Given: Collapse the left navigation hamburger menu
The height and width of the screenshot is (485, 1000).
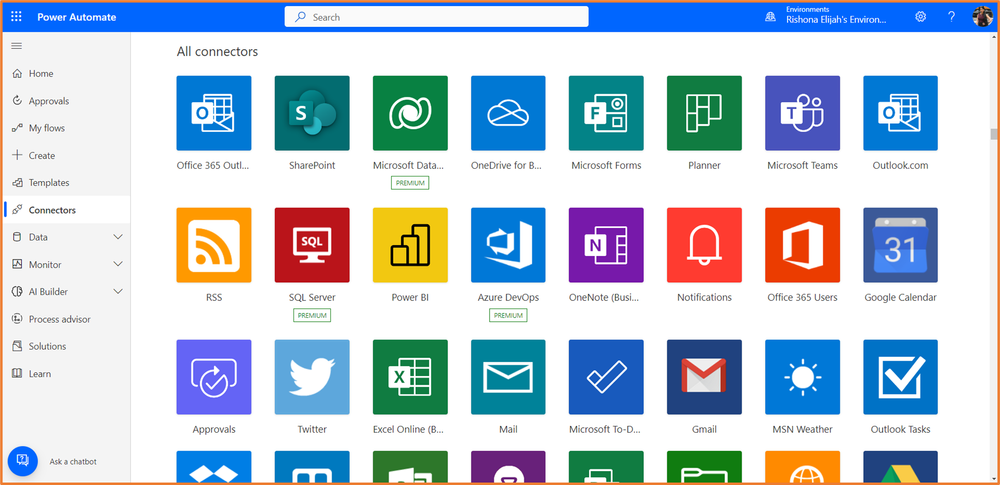Looking at the screenshot, I should click(x=17, y=46).
